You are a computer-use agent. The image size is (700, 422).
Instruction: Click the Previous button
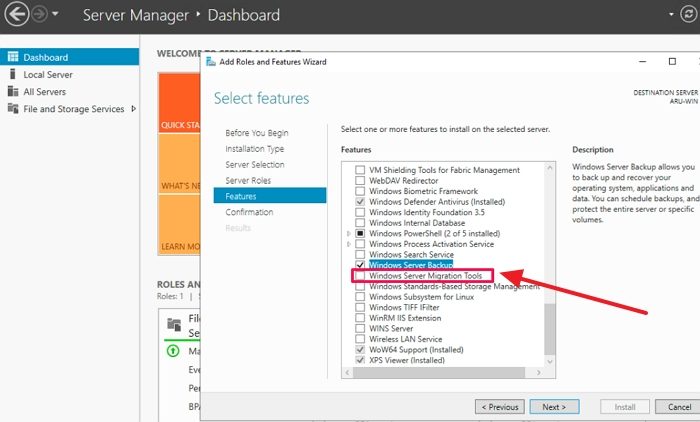[500, 407]
